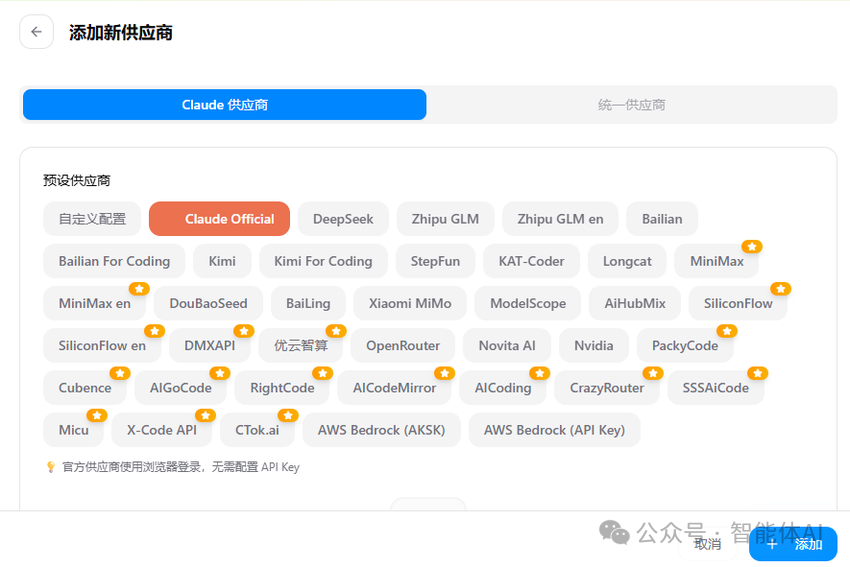This screenshot has width=850, height=567.
Task: Pick the X-Code API preset
Action: pos(162,430)
